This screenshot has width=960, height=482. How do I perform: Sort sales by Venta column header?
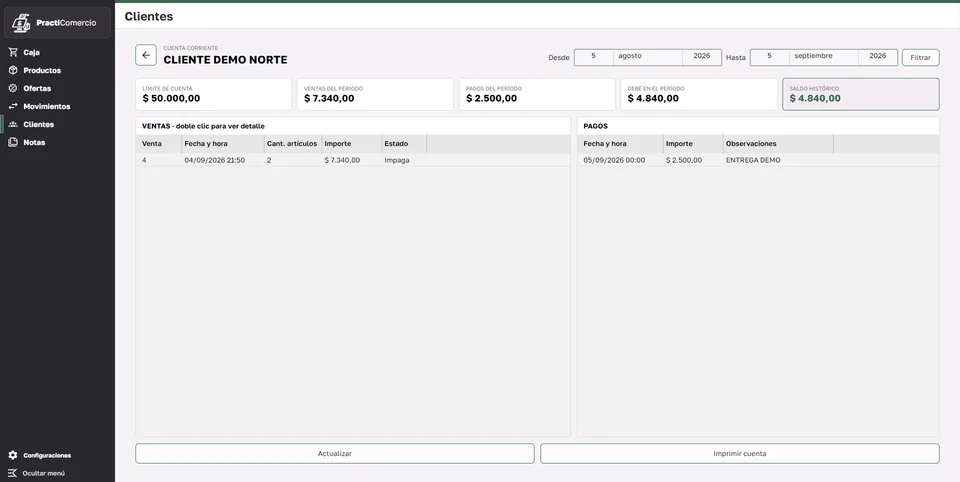[159, 144]
